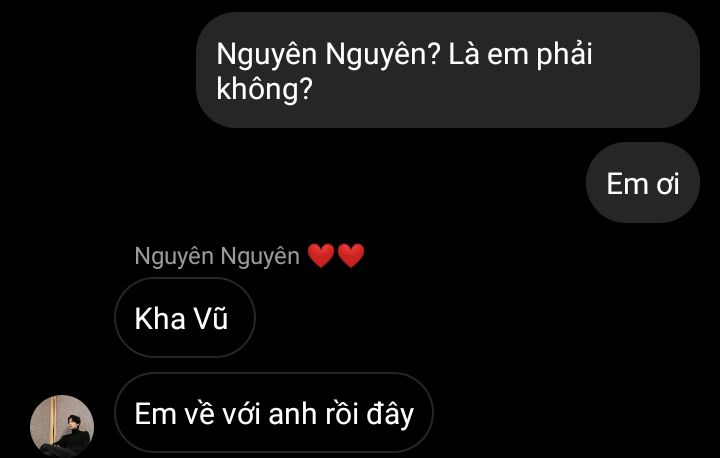Viewport: 720px width, 458px height.
Task: Select the 'Em ơi' message bubble
Action: 643,183
